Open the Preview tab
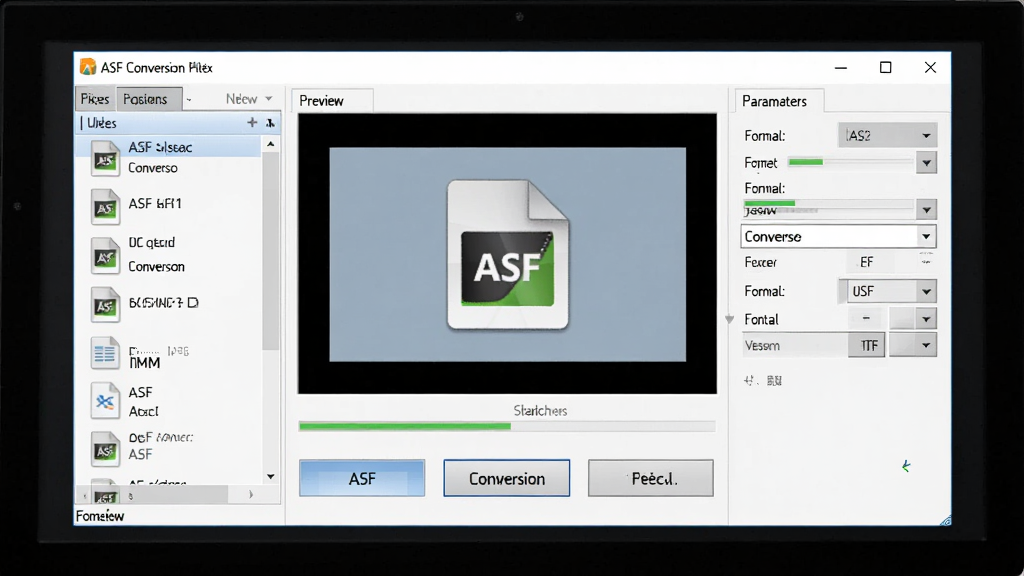 pos(332,101)
